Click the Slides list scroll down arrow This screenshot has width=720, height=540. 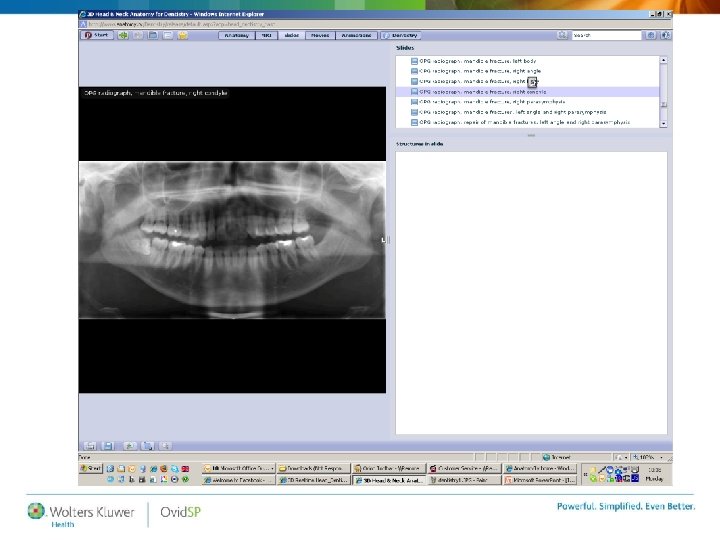point(663,124)
